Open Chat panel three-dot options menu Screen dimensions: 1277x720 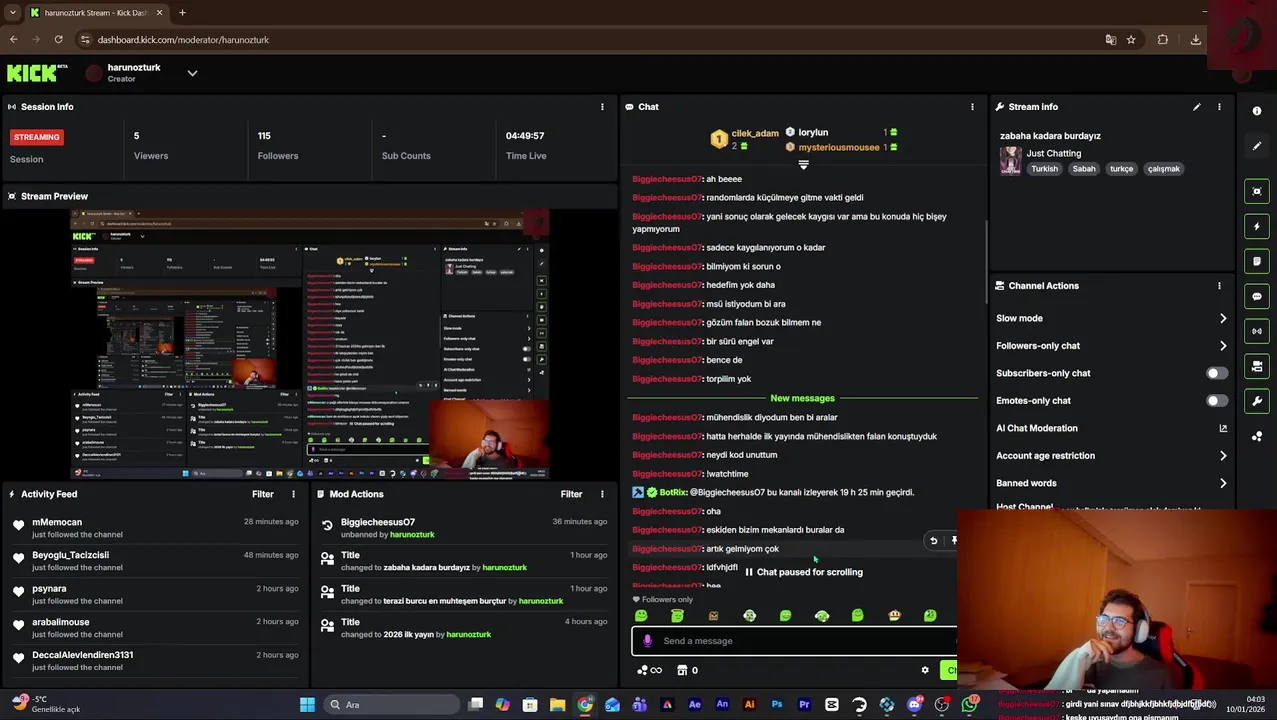(972, 107)
